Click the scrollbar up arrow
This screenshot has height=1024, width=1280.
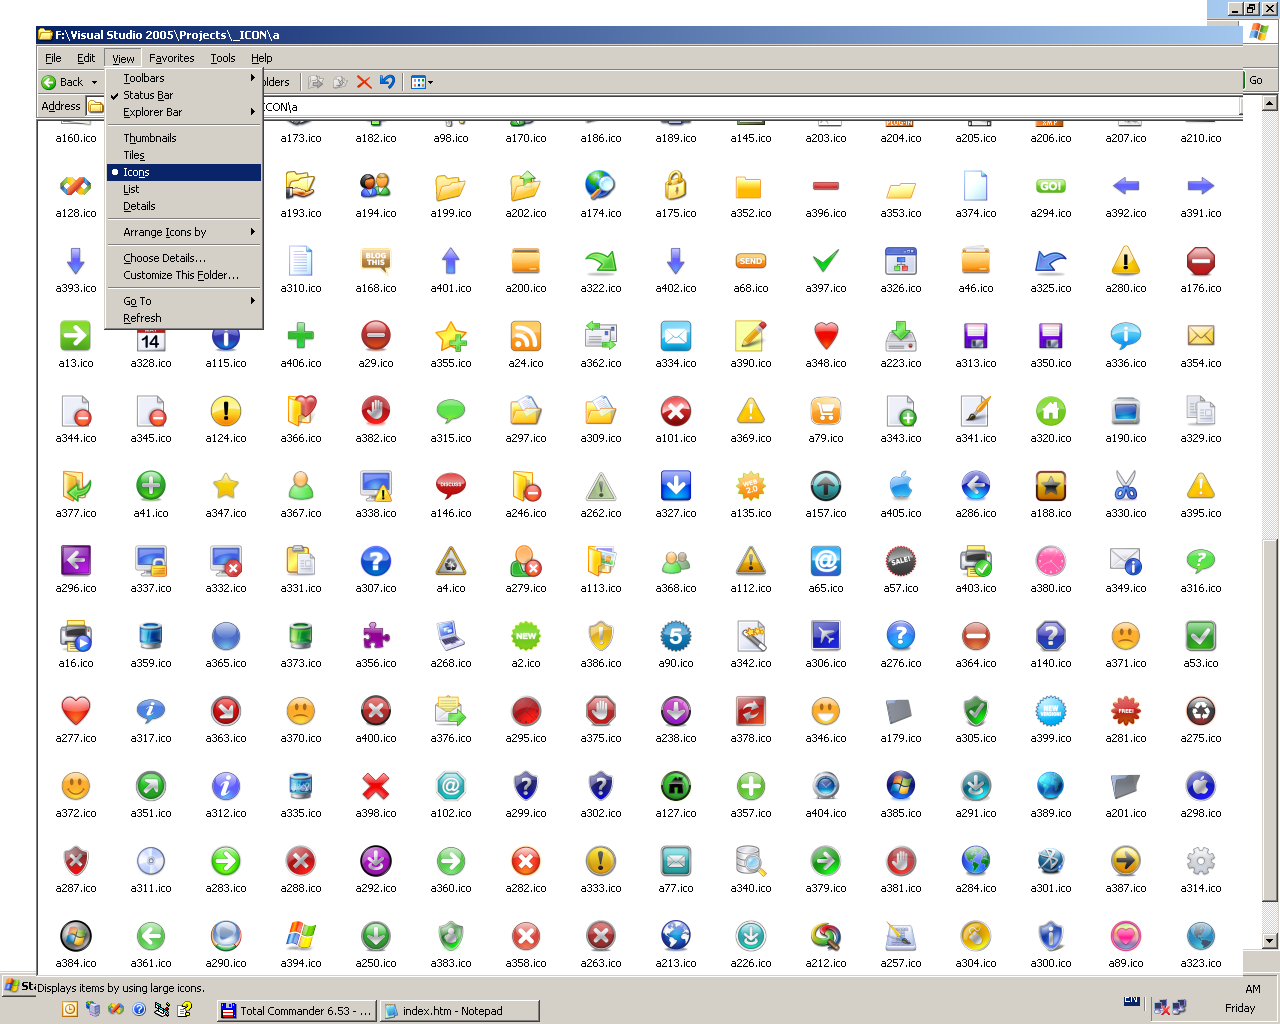point(1270,103)
